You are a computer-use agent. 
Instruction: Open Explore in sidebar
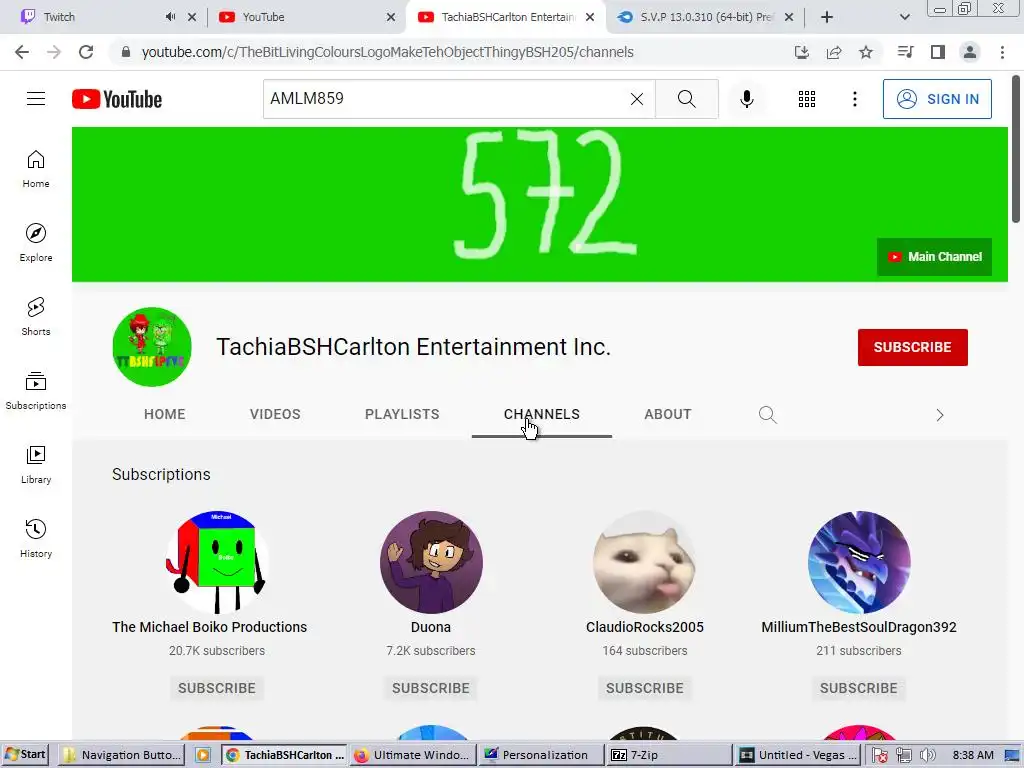pyautogui.click(x=36, y=243)
